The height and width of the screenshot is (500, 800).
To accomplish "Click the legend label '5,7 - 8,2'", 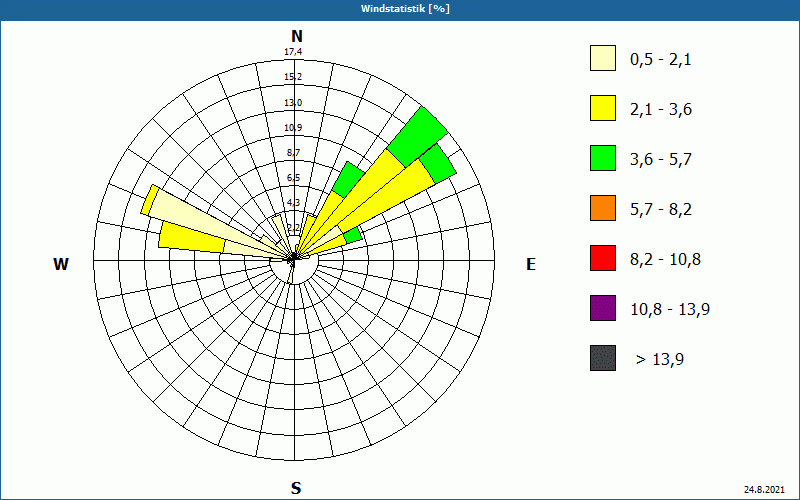I will coord(661,210).
